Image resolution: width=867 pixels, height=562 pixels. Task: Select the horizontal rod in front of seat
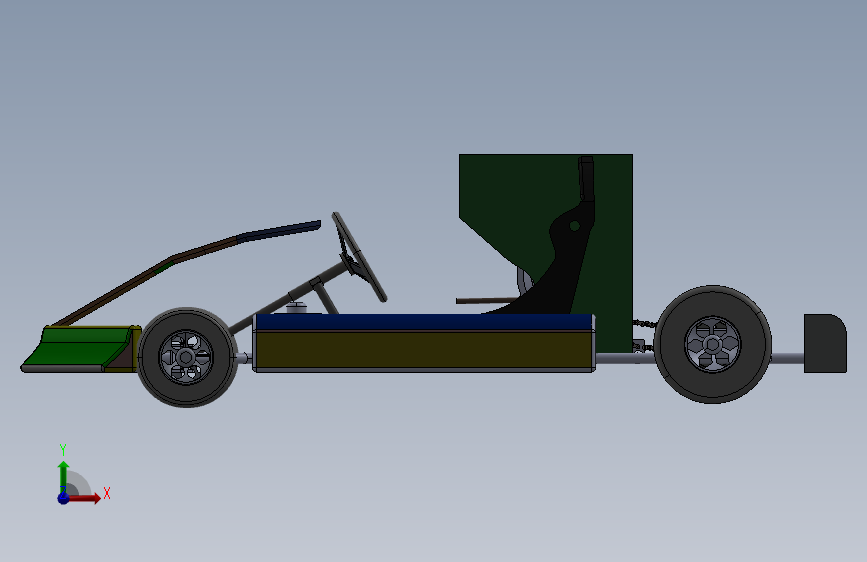(487, 301)
